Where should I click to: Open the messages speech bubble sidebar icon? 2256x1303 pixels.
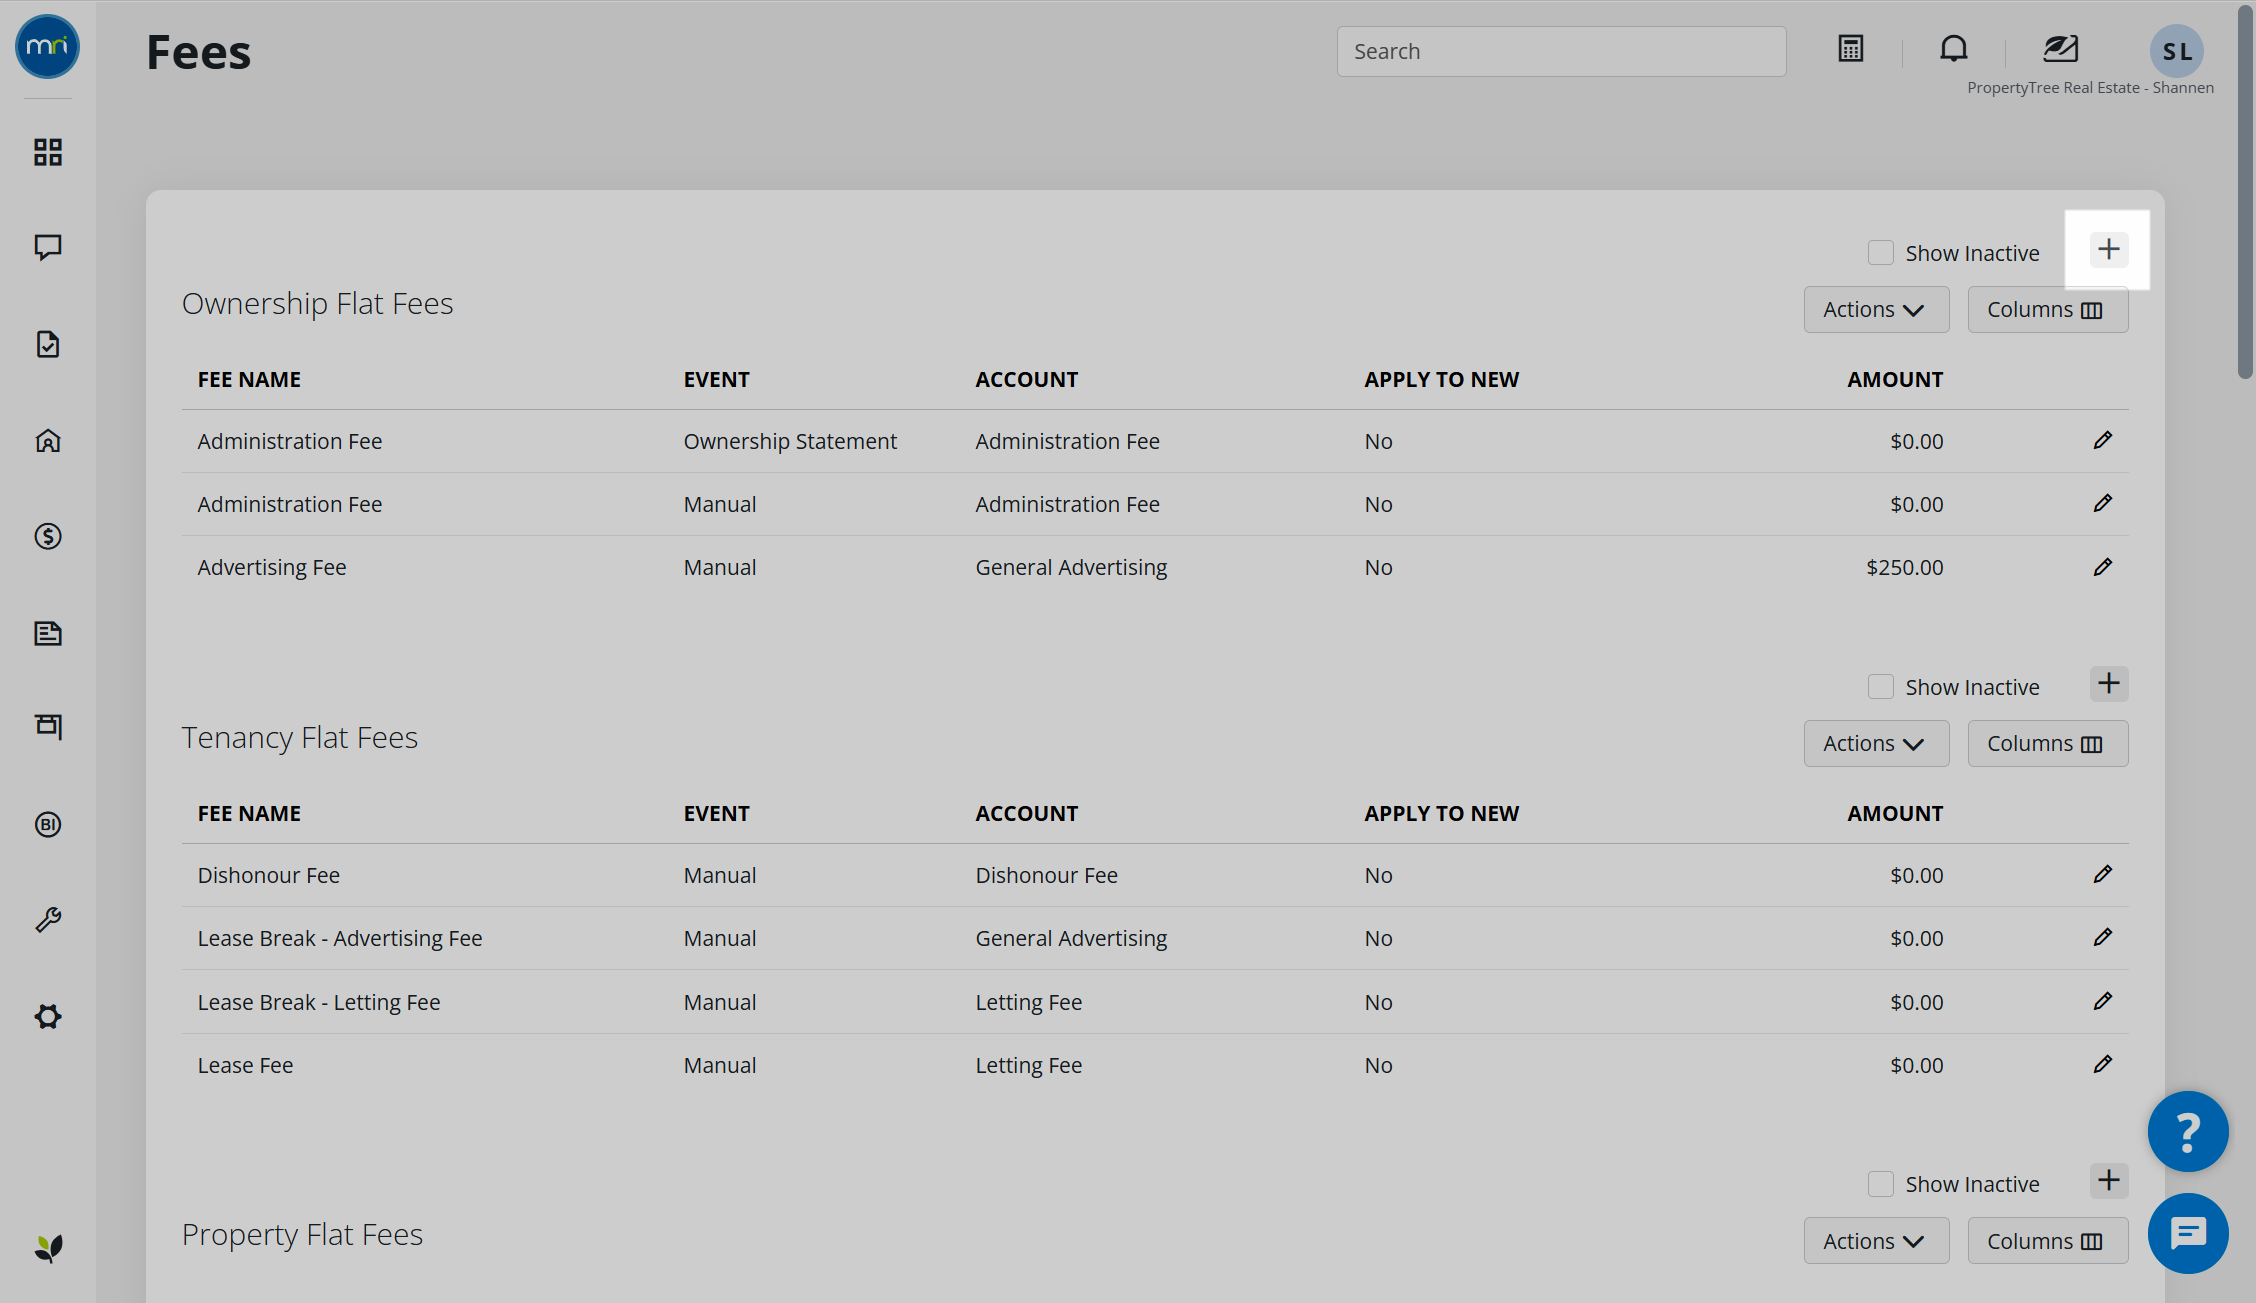(x=48, y=247)
